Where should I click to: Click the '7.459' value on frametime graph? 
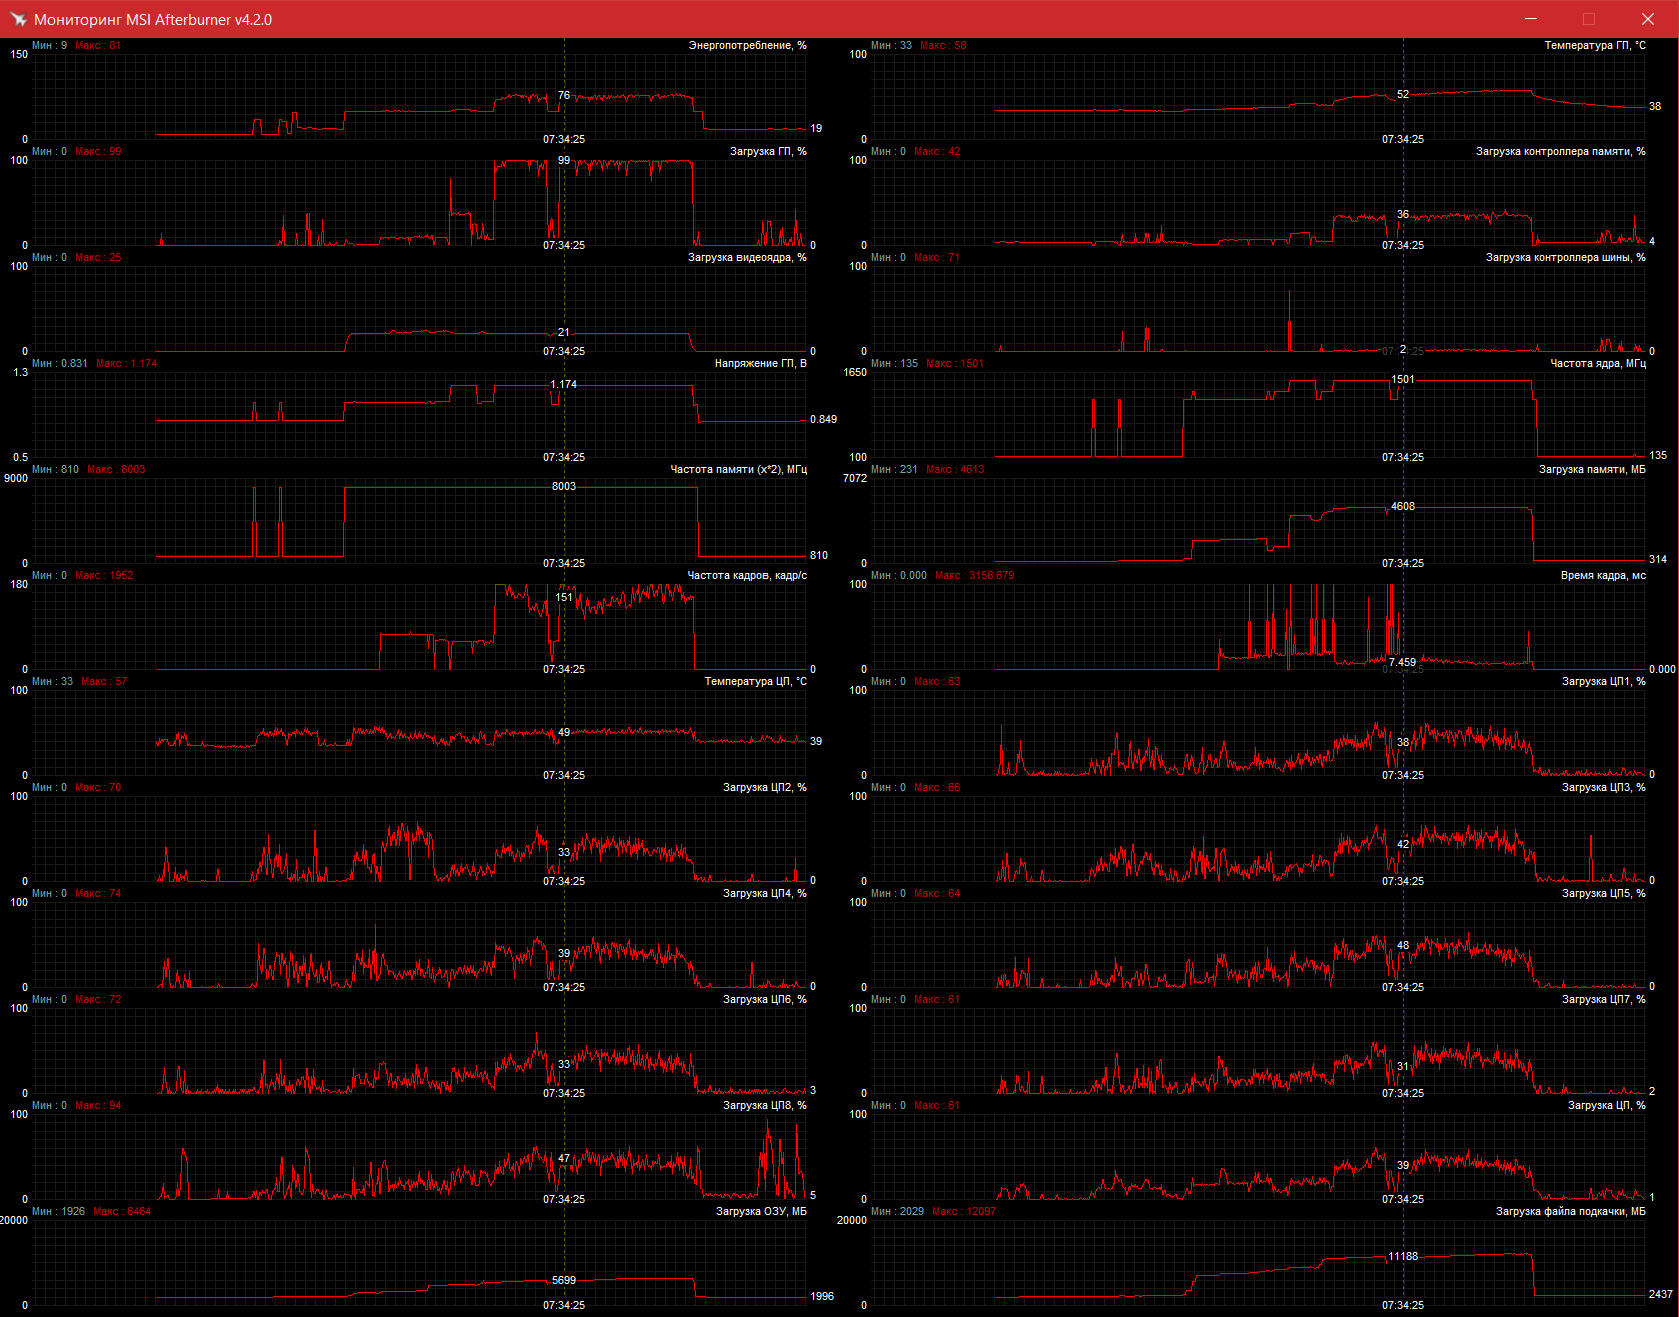pyautogui.click(x=1403, y=663)
